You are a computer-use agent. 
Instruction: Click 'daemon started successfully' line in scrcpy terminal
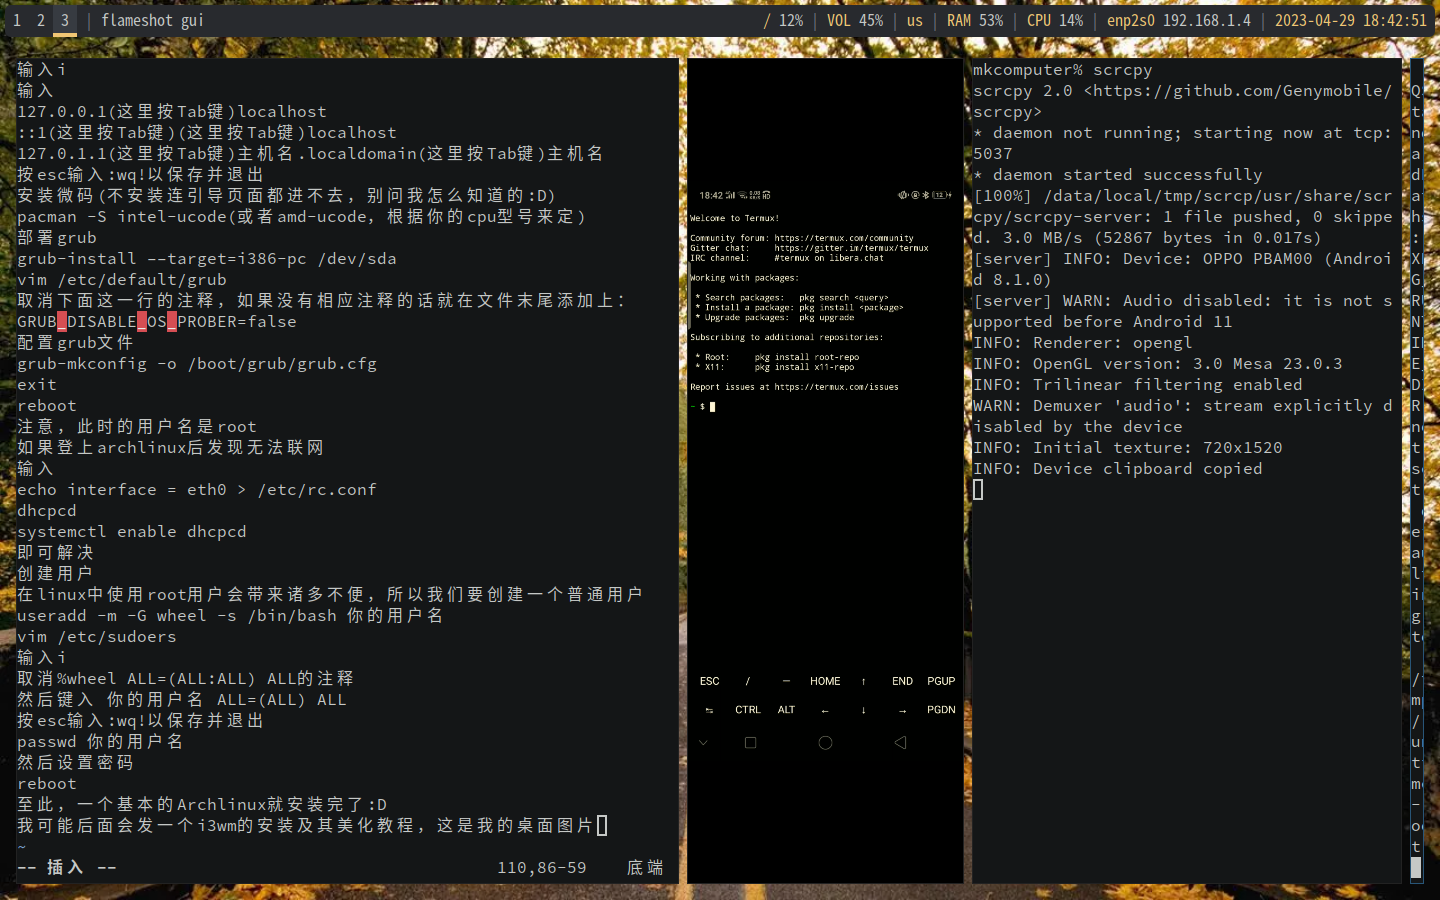coord(1118,175)
